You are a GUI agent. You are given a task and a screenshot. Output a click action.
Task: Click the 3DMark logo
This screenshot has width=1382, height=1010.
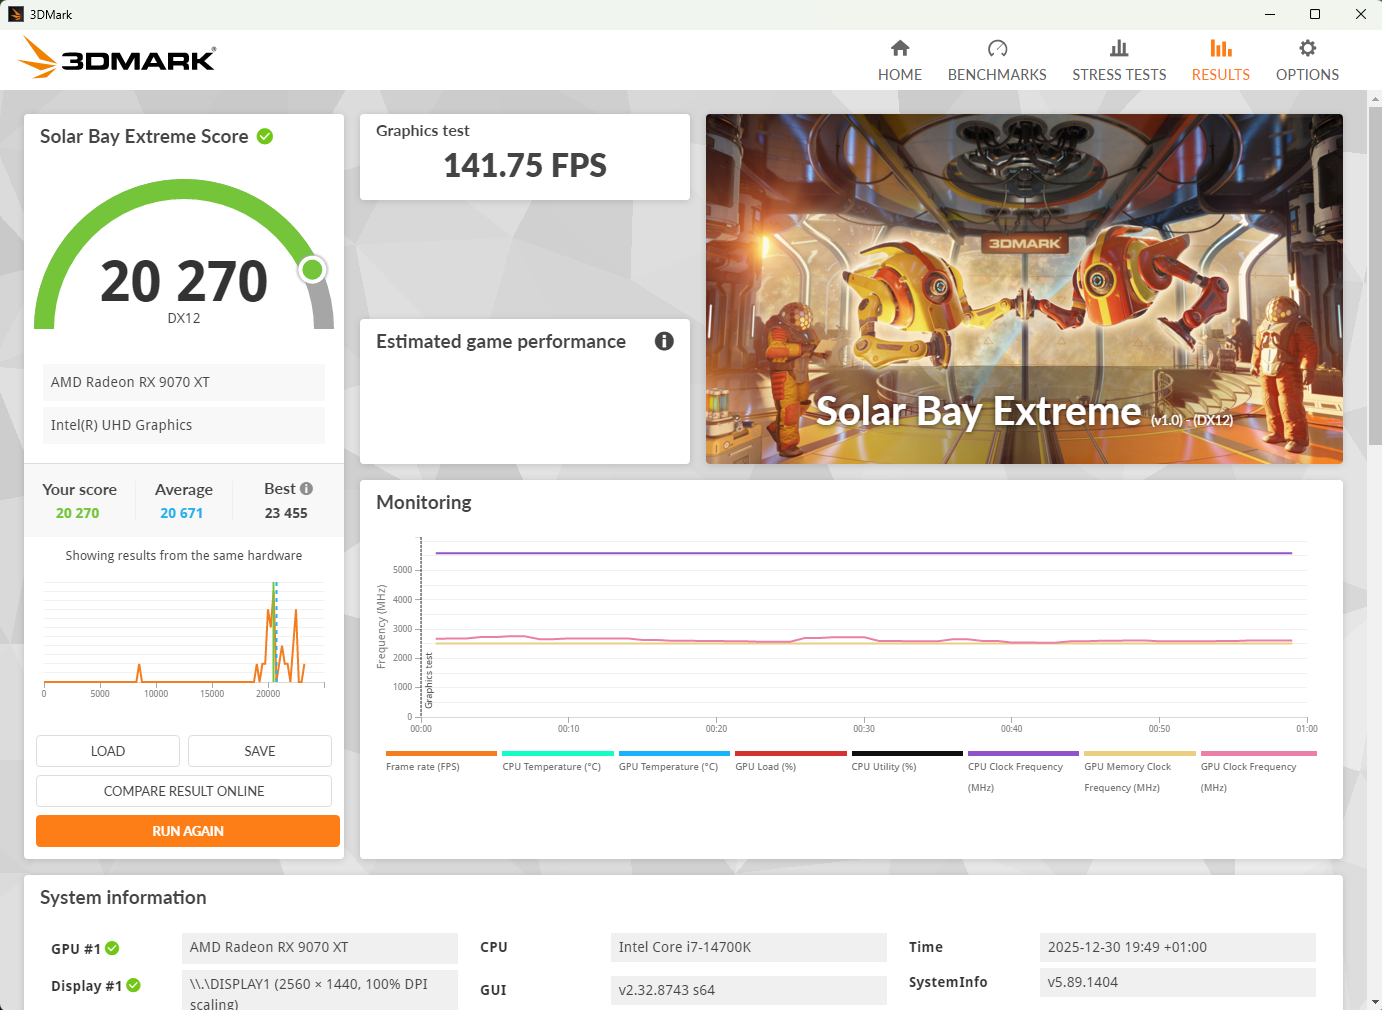tap(117, 58)
